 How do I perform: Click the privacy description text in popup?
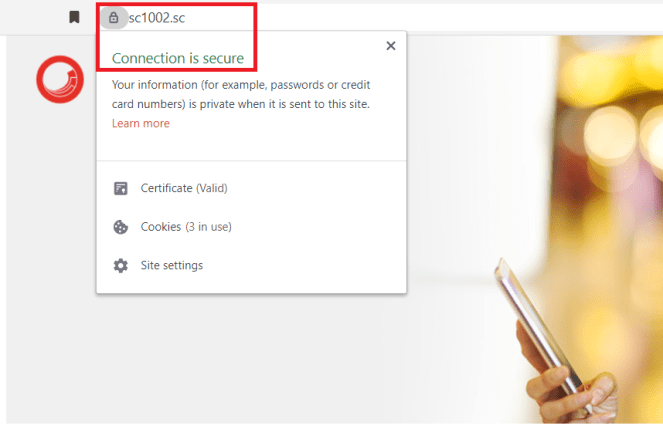pyautogui.click(x=241, y=94)
